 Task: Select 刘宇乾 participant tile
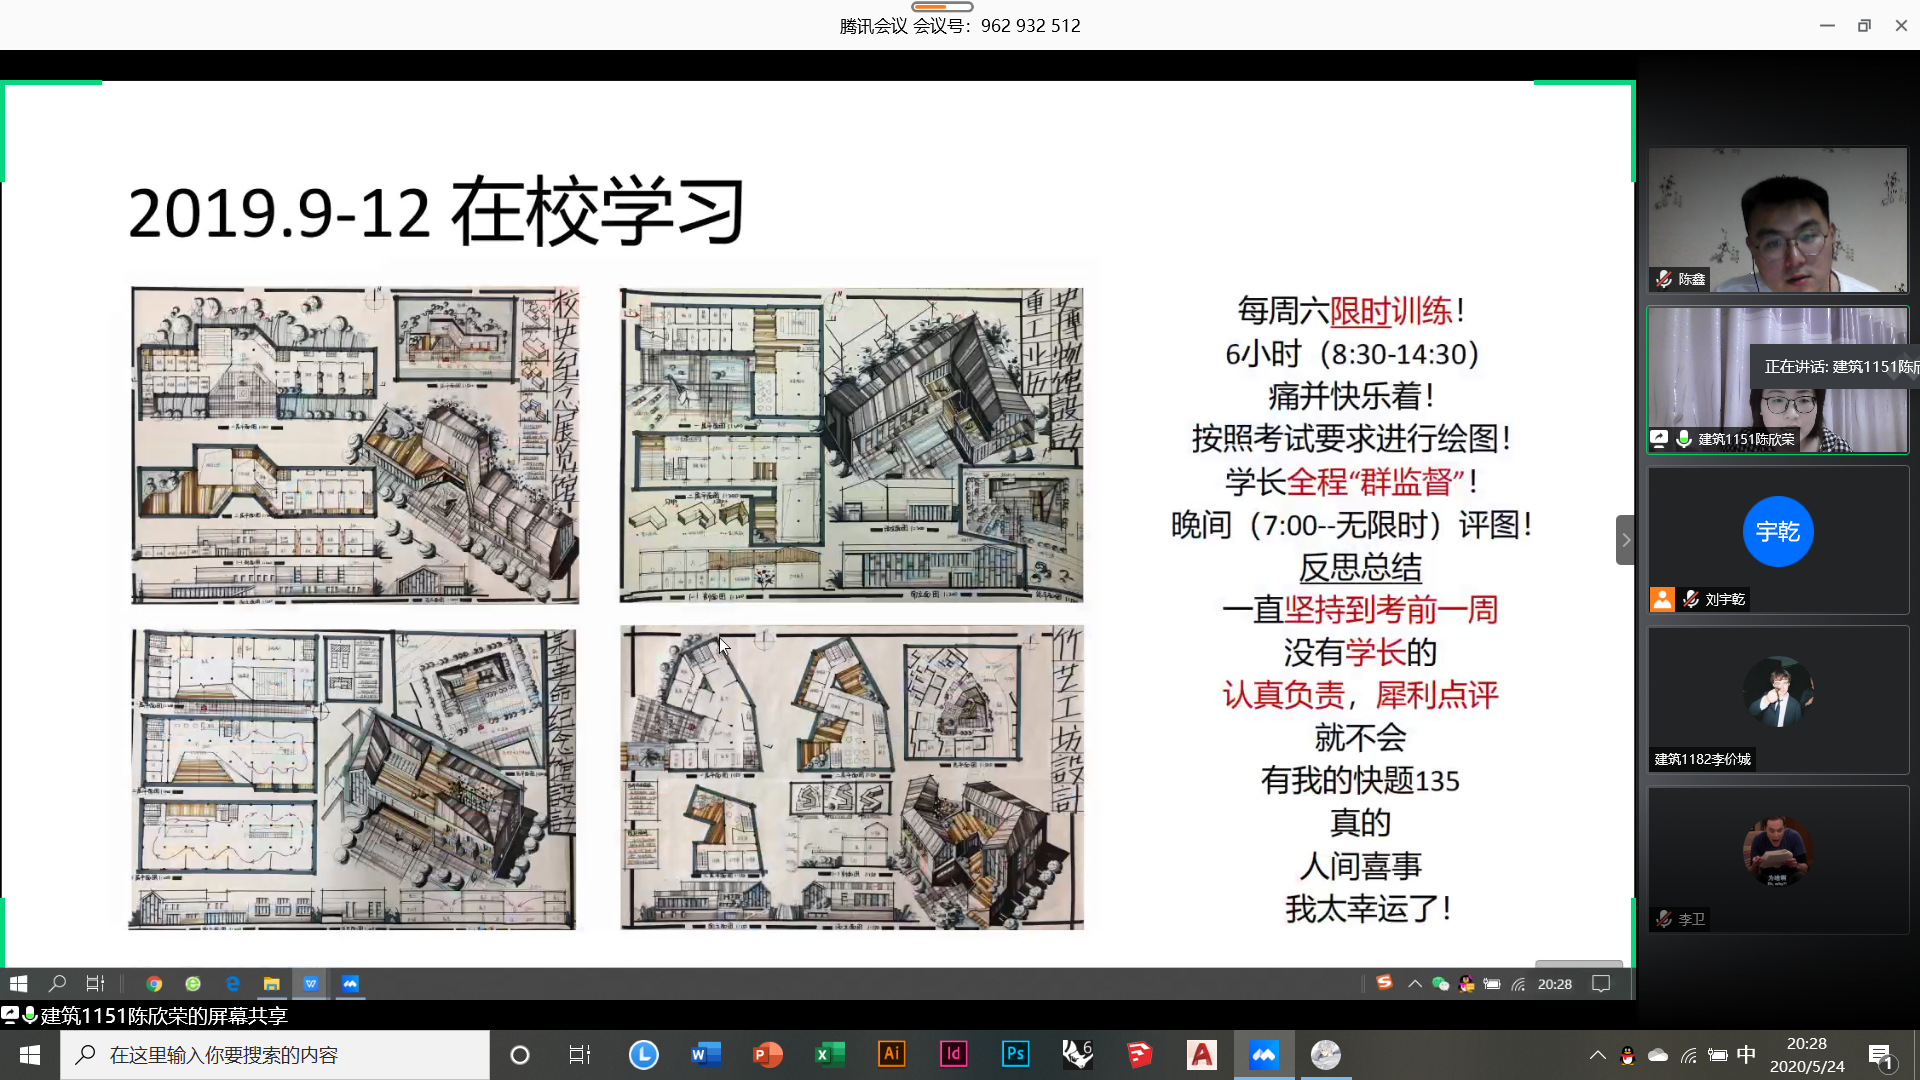(x=1777, y=540)
